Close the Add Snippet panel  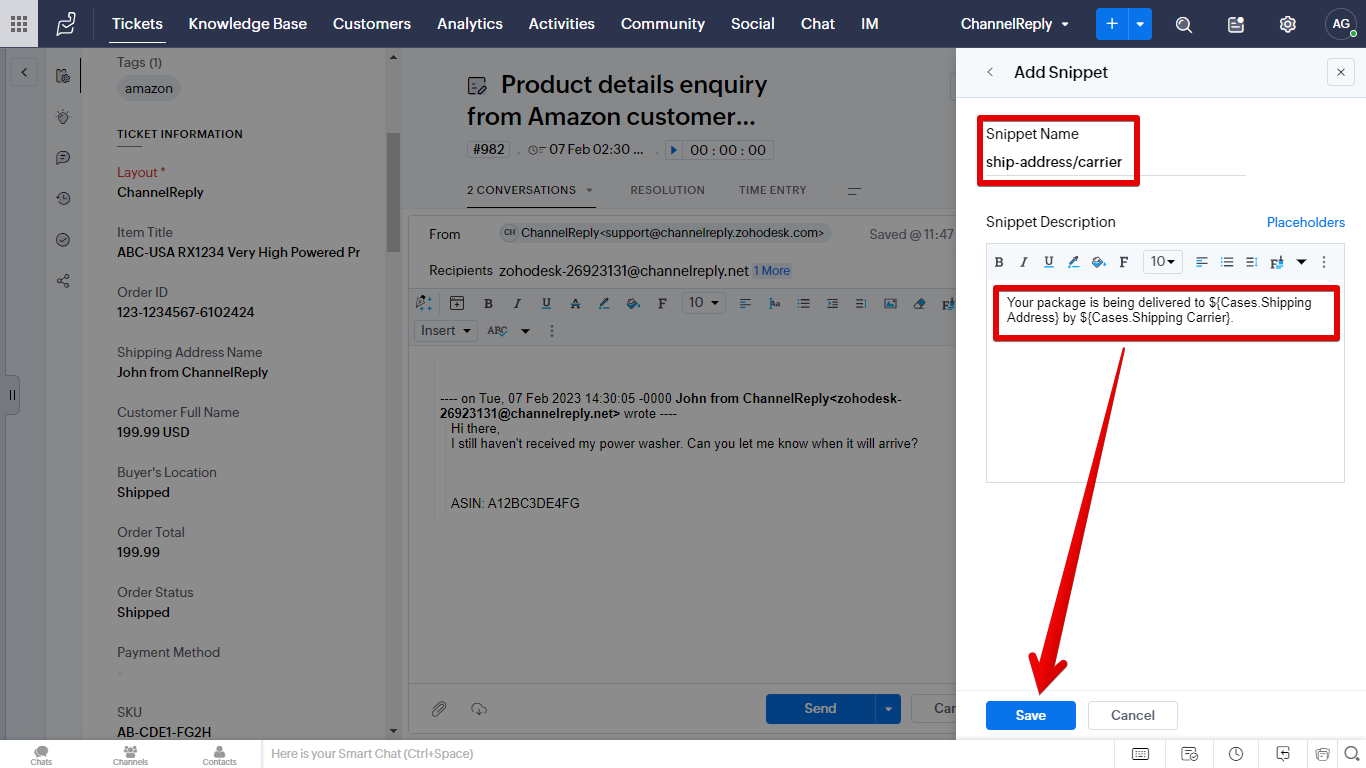1341,72
